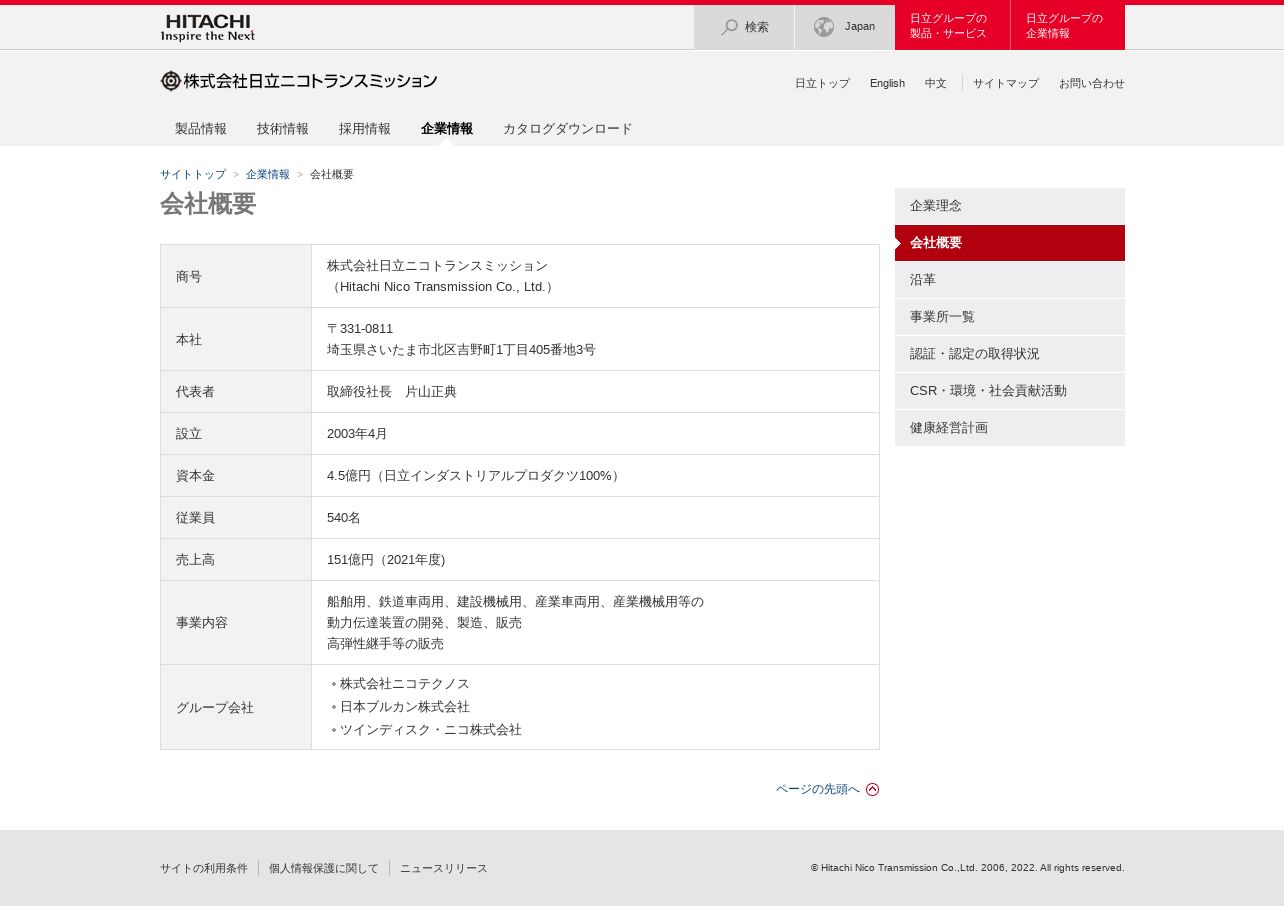Open the サイトマップ page

point(1006,84)
